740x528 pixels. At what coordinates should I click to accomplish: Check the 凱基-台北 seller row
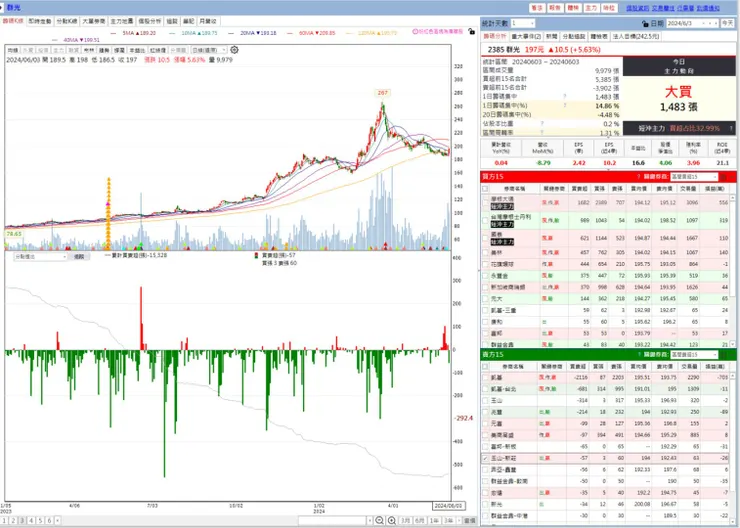[485, 389]
